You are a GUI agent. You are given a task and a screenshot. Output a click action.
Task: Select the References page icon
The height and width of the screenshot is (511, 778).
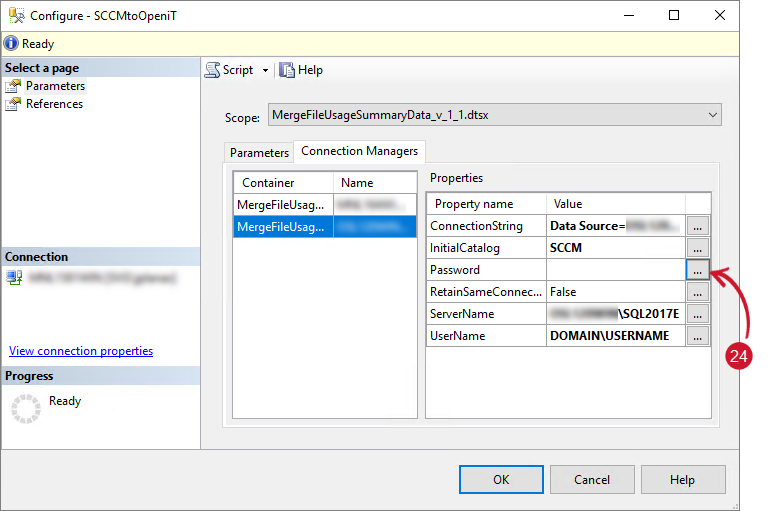[13, 104]
